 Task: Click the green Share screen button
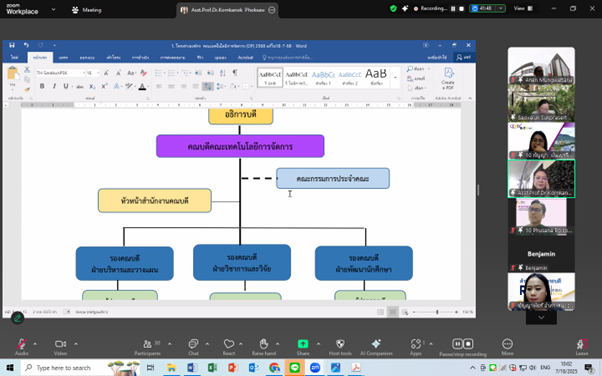point(303,346)
